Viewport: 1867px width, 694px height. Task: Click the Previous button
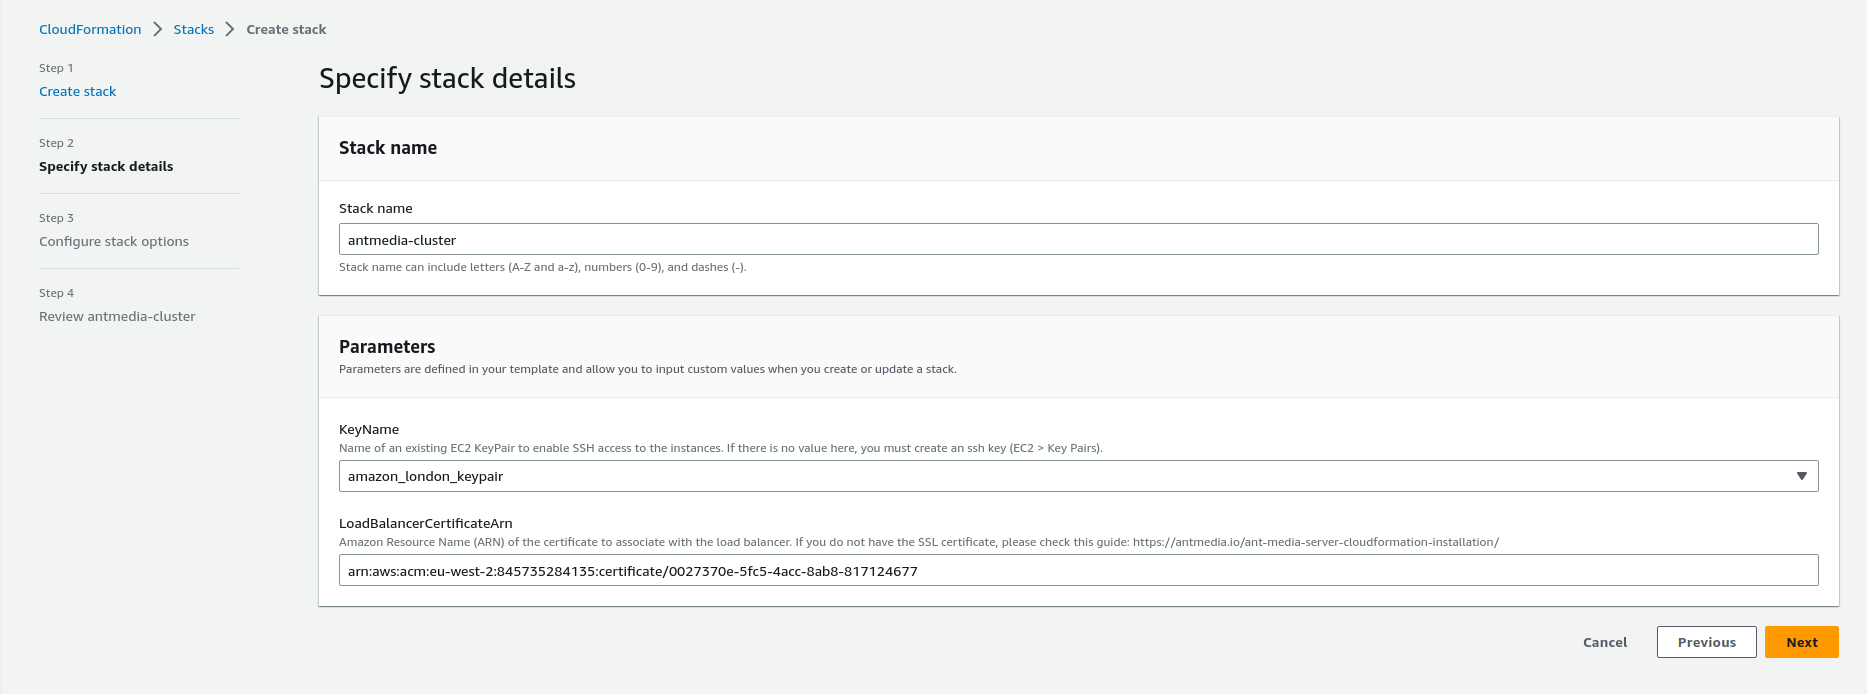pos(1706,642)
